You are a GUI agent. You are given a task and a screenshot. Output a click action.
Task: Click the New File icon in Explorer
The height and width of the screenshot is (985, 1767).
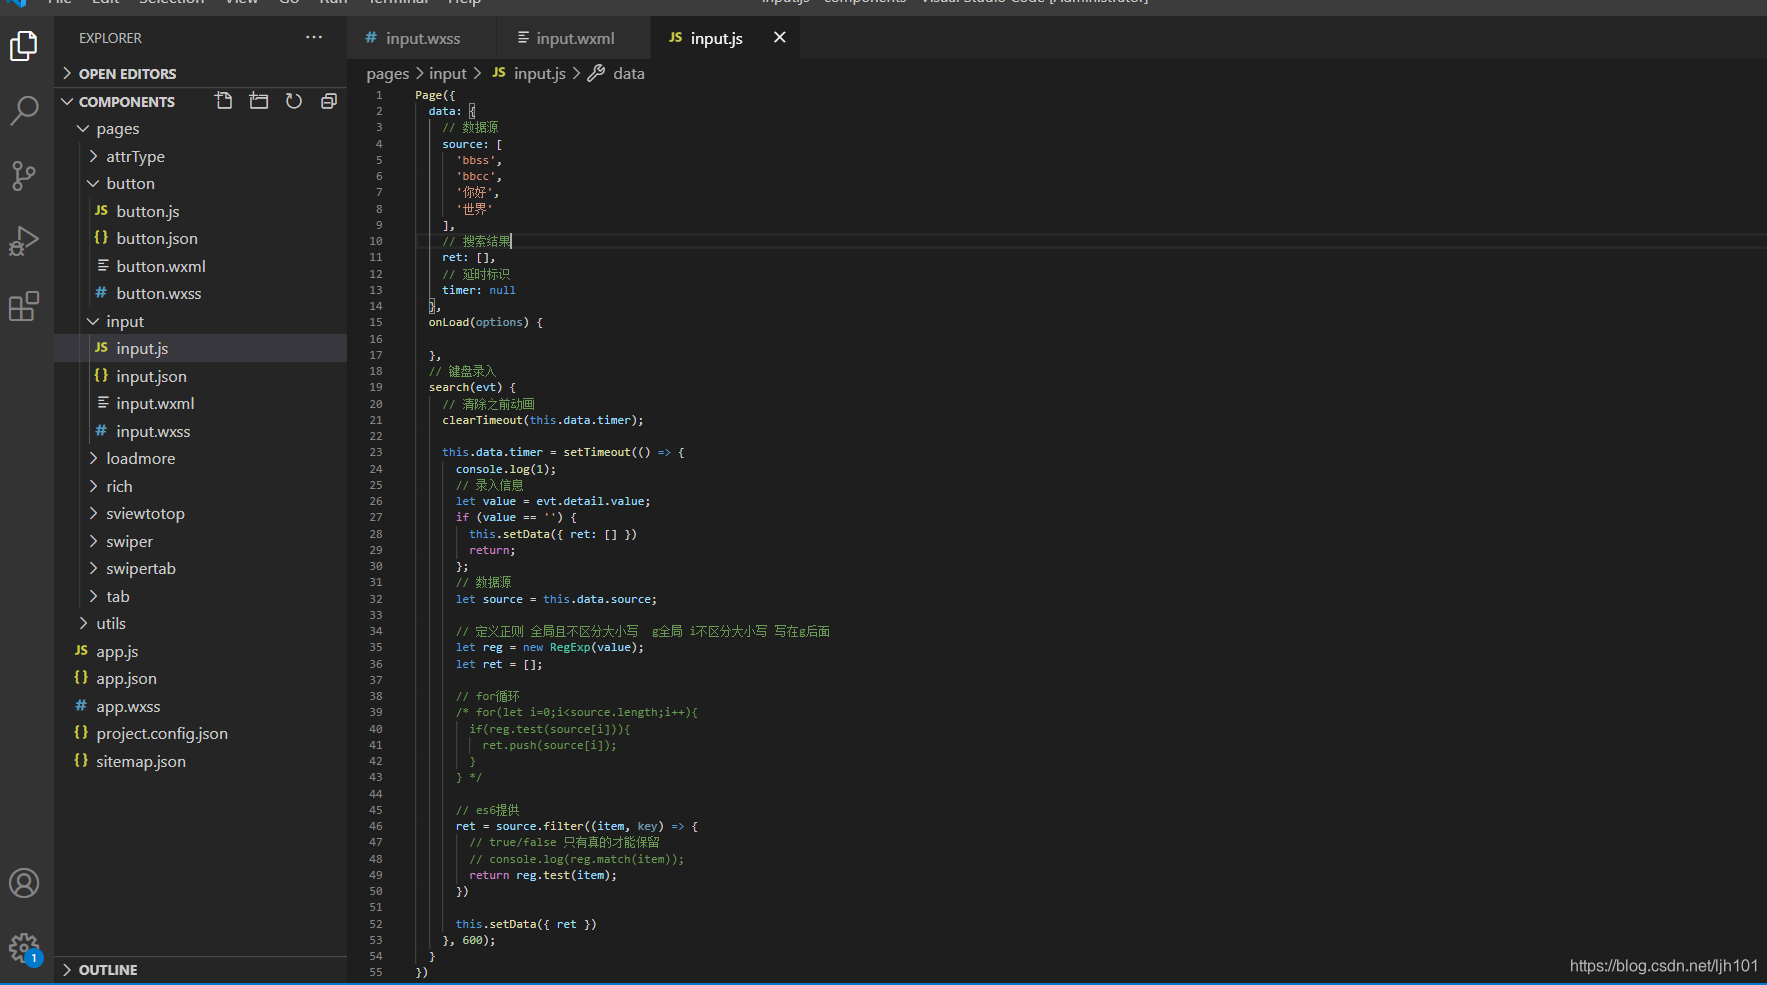224,101
